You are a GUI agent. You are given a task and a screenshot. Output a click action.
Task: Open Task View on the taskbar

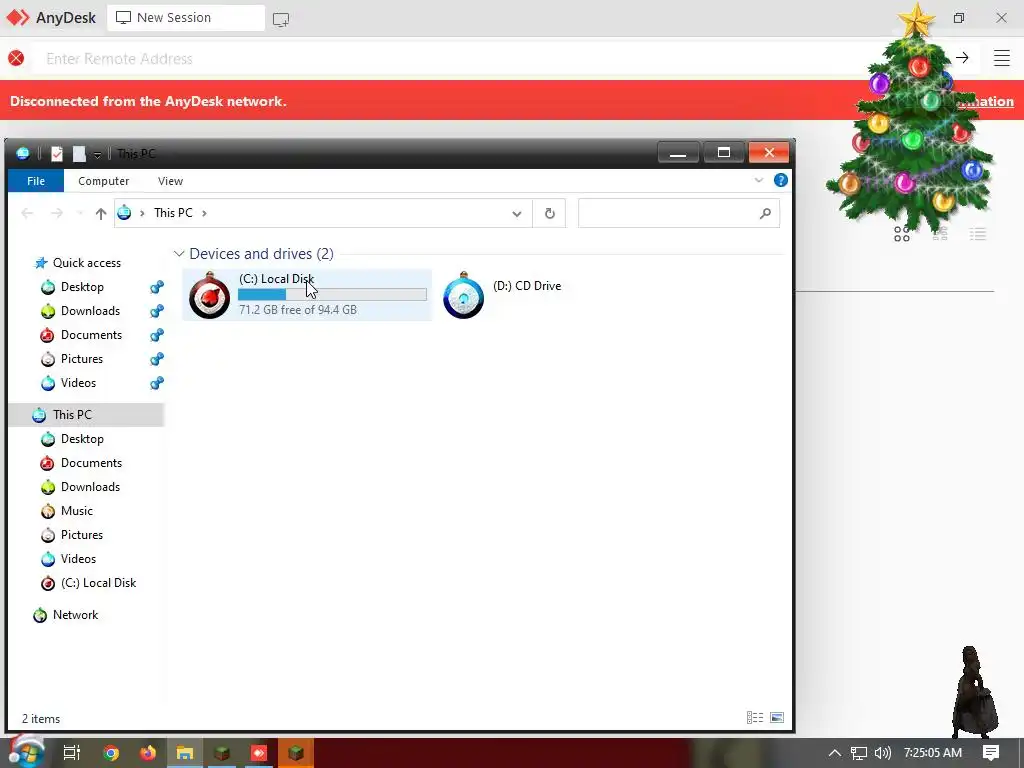pyautogui.click(x=71, y=753)
